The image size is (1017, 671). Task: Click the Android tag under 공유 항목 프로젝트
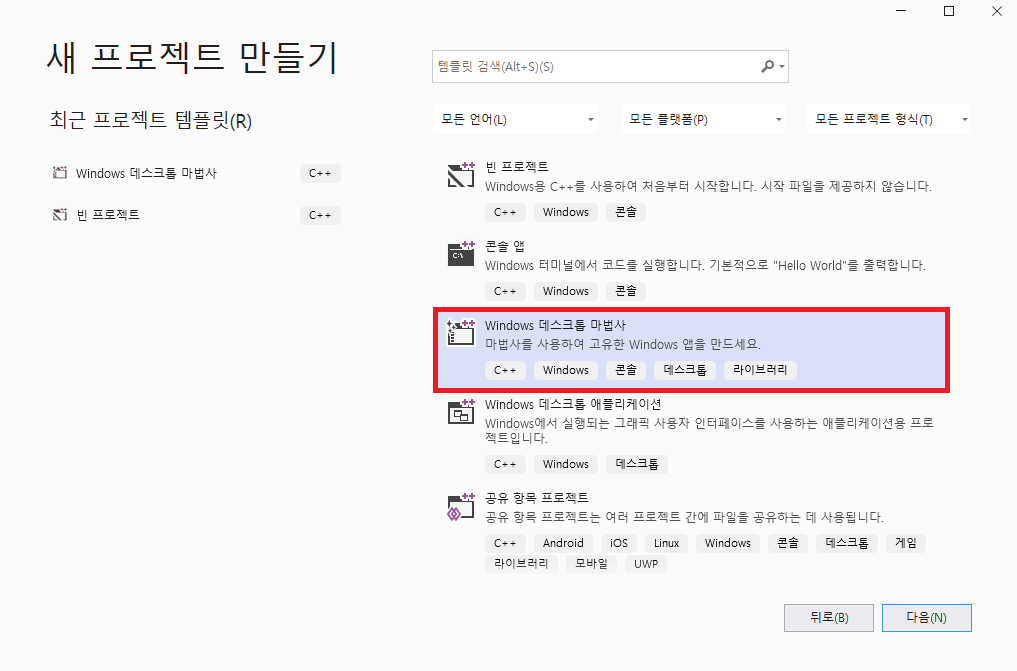pos(563,543)
